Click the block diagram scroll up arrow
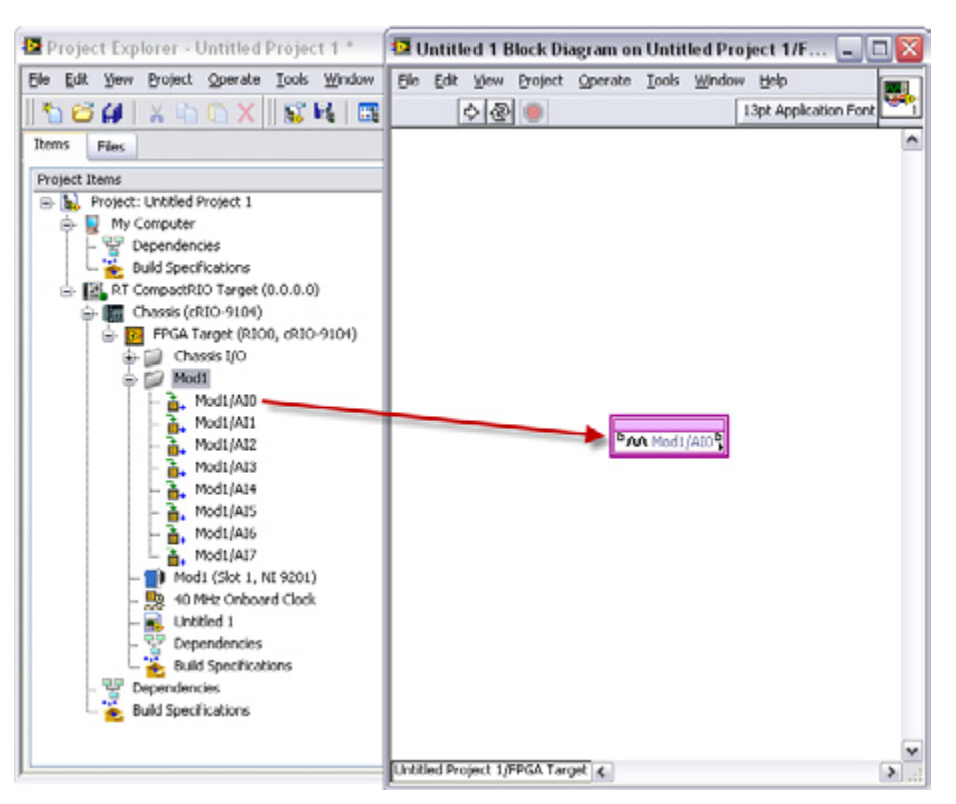The width and height of the screenshot is (956, 804). click(911, 140)
